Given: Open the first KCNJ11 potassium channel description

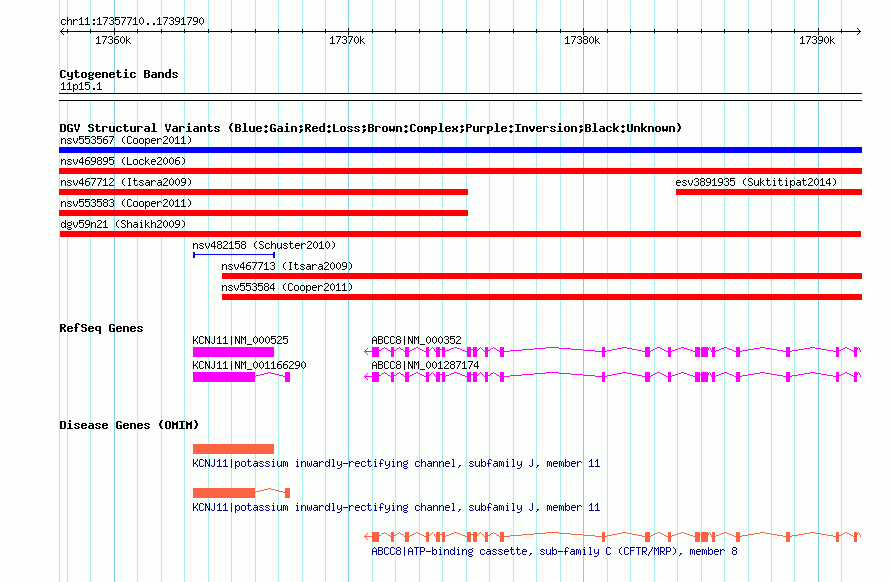Looking at the screenshot, I should [x=396, y=463].
